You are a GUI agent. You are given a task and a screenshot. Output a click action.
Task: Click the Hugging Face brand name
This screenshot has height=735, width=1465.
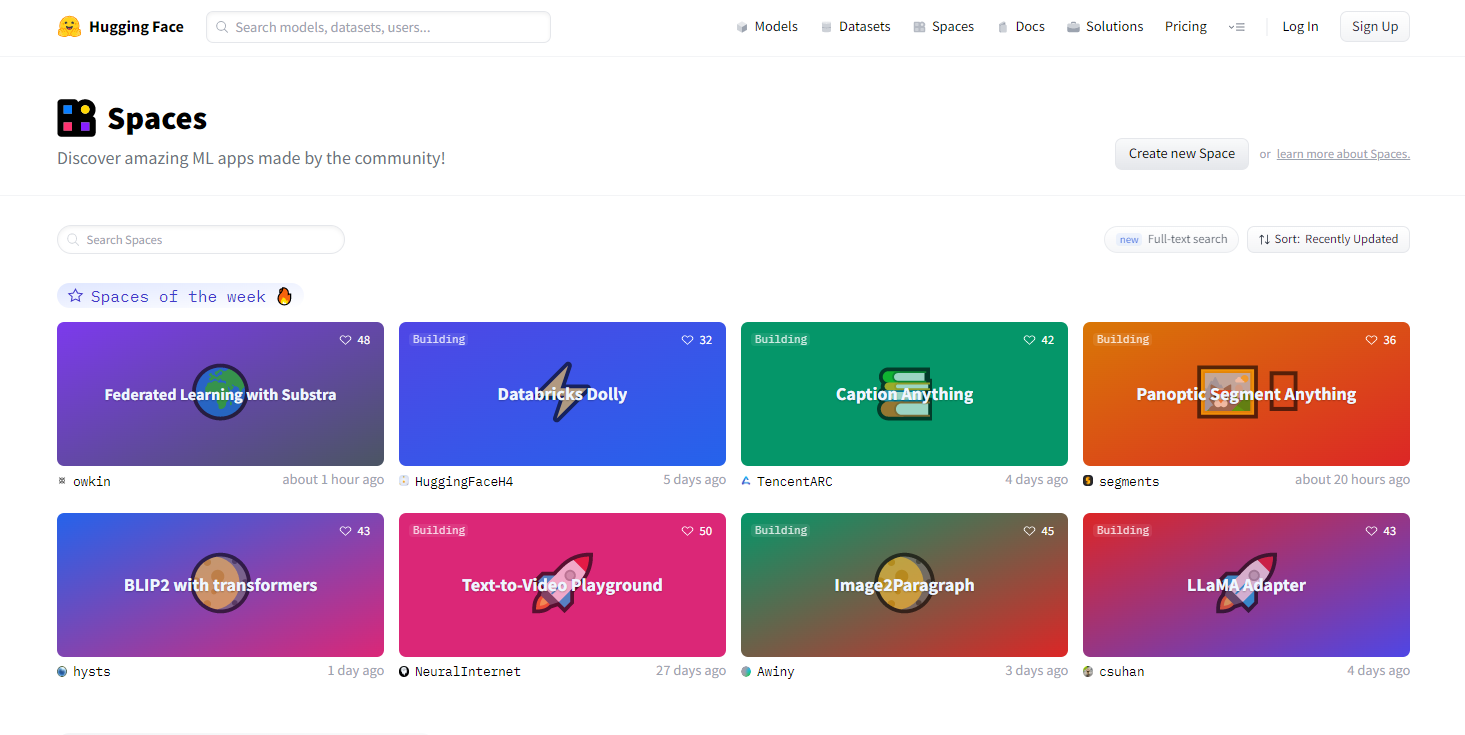pyautogui.click(x=136, y=27)
